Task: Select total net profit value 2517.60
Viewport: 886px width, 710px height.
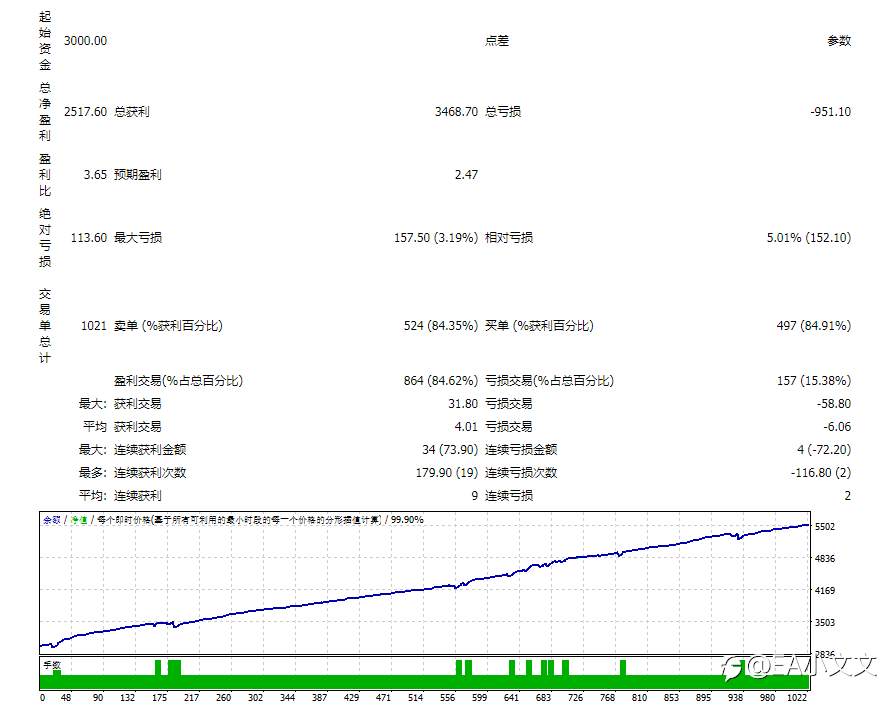Action: point(85,112)
